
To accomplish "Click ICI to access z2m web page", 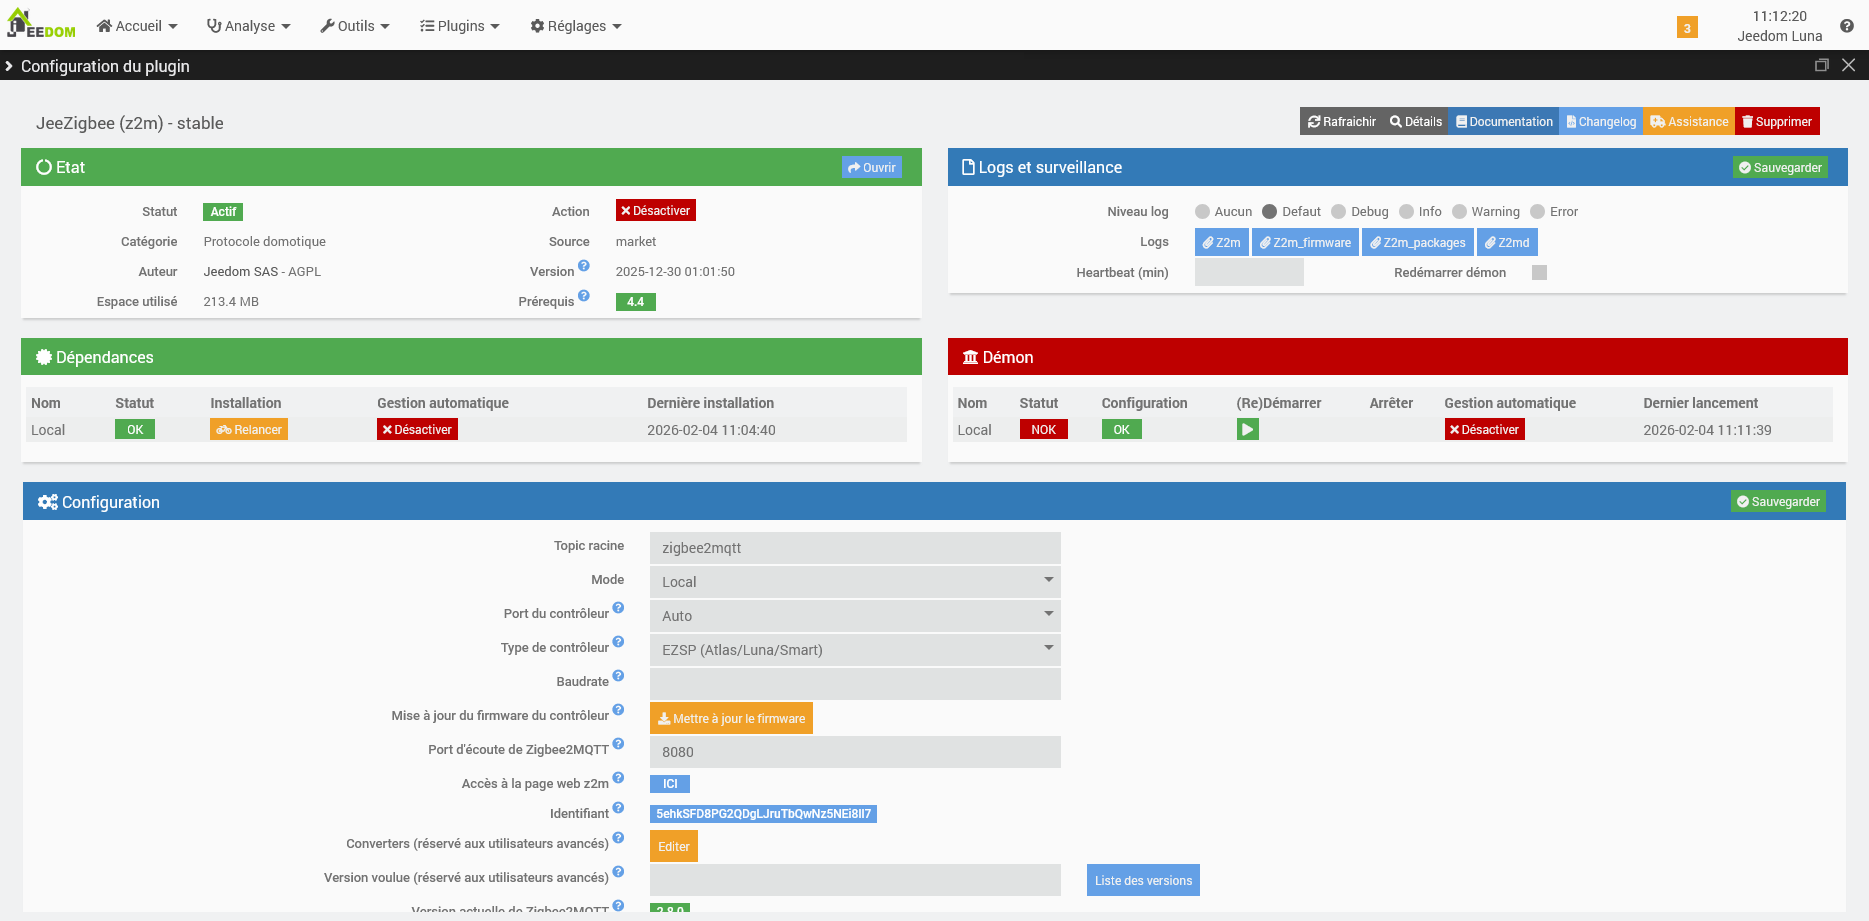I will [670, 784].
